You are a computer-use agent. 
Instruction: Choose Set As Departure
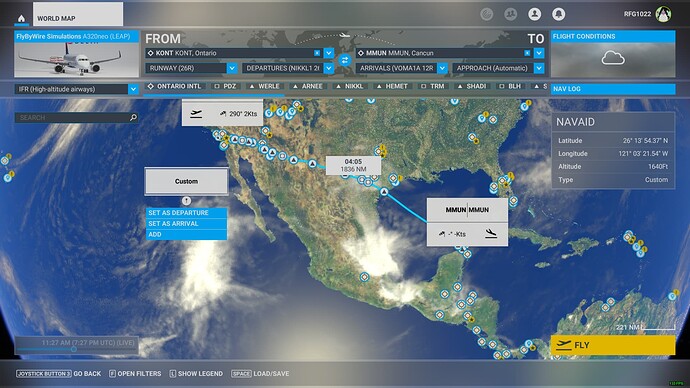(x=187, y=212)
